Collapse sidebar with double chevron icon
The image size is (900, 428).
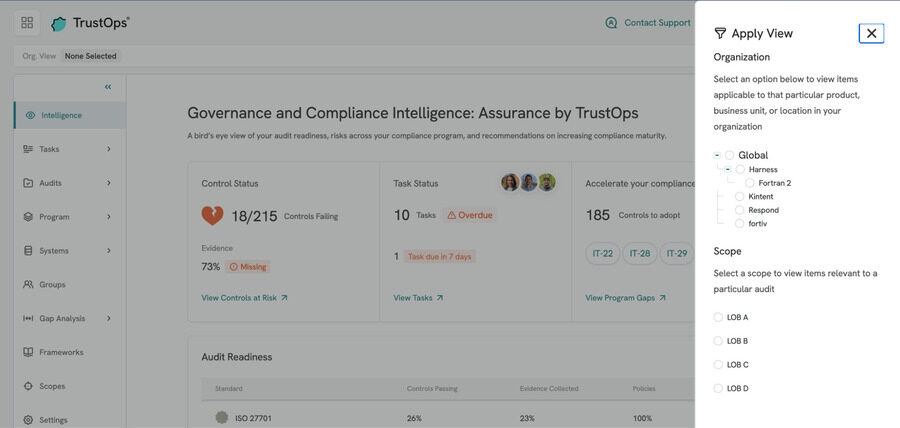coord(108,87)
